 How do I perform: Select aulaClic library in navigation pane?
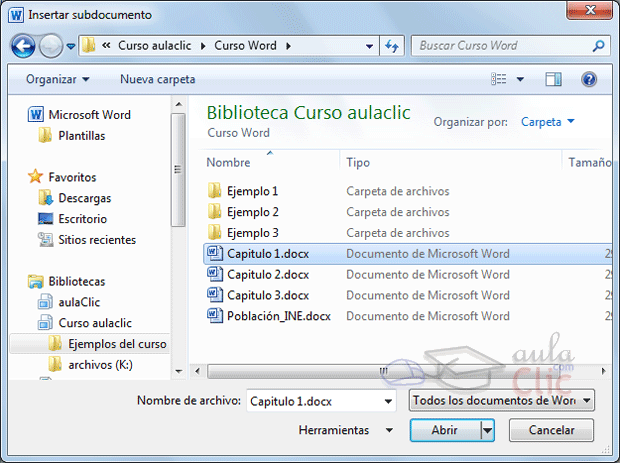69,302
